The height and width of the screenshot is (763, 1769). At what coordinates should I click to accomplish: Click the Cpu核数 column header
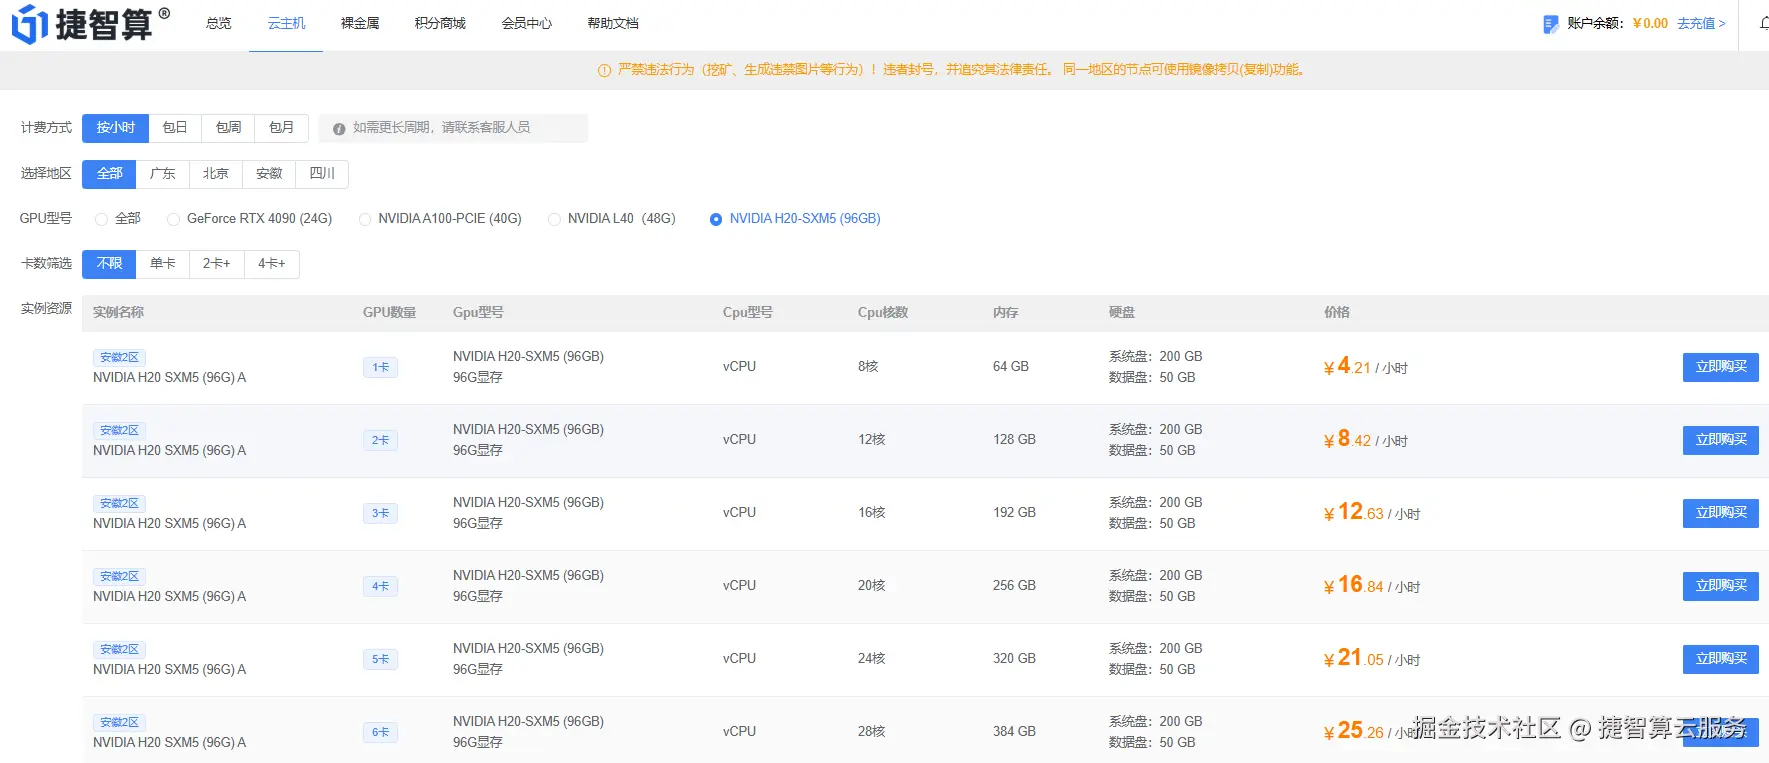883,313
